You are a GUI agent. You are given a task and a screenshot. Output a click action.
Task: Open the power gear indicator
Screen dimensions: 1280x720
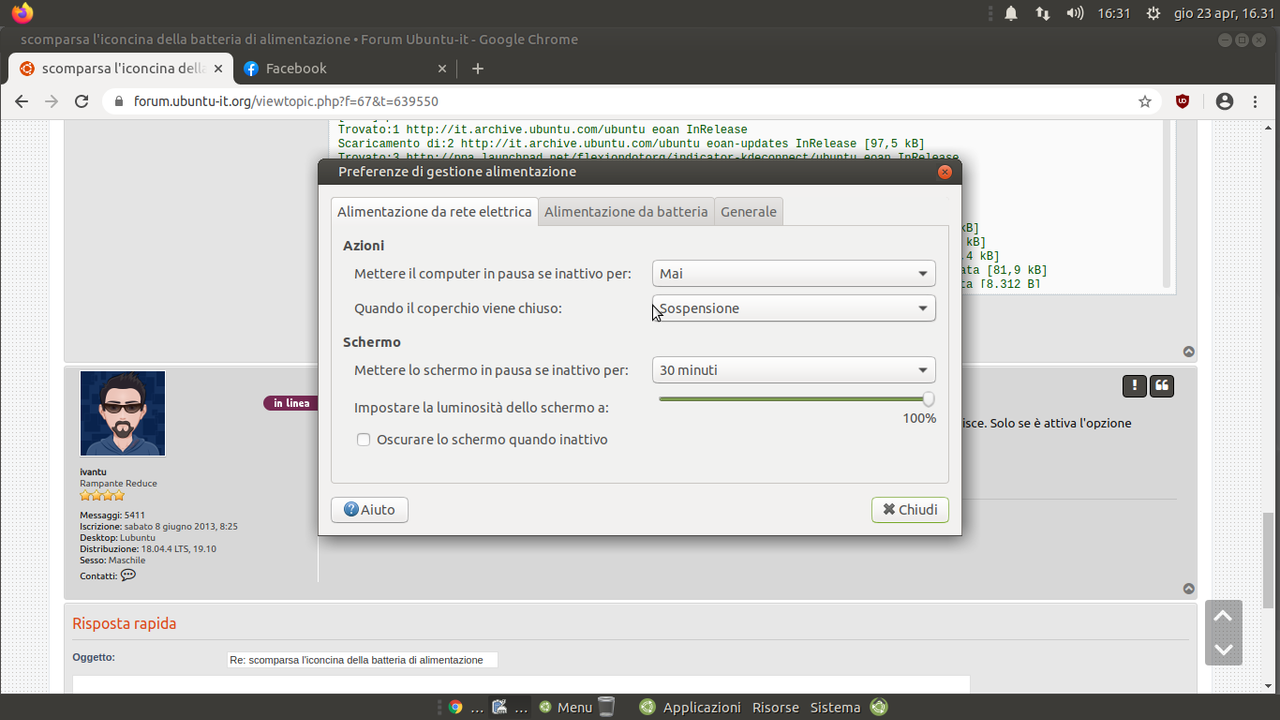(1153, 13)
